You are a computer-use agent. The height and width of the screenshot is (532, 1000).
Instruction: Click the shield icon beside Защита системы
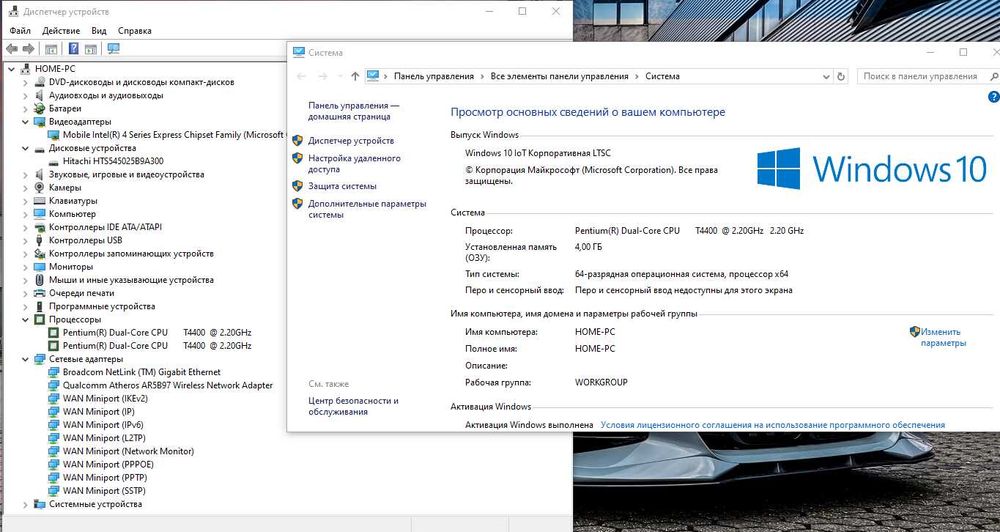pos(297,186)
